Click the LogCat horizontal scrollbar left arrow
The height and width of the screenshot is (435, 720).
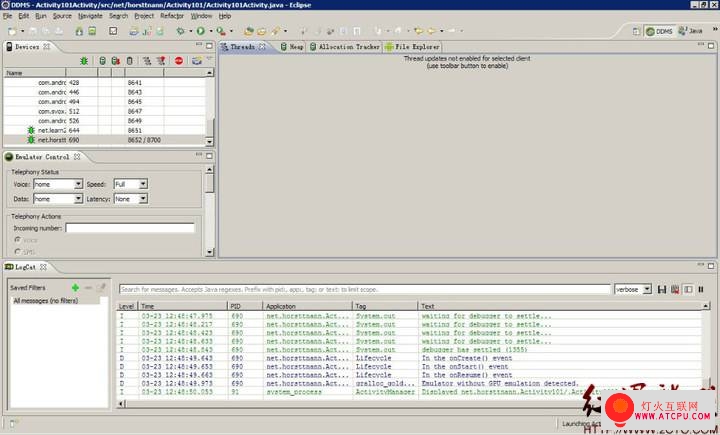(121, 404)
